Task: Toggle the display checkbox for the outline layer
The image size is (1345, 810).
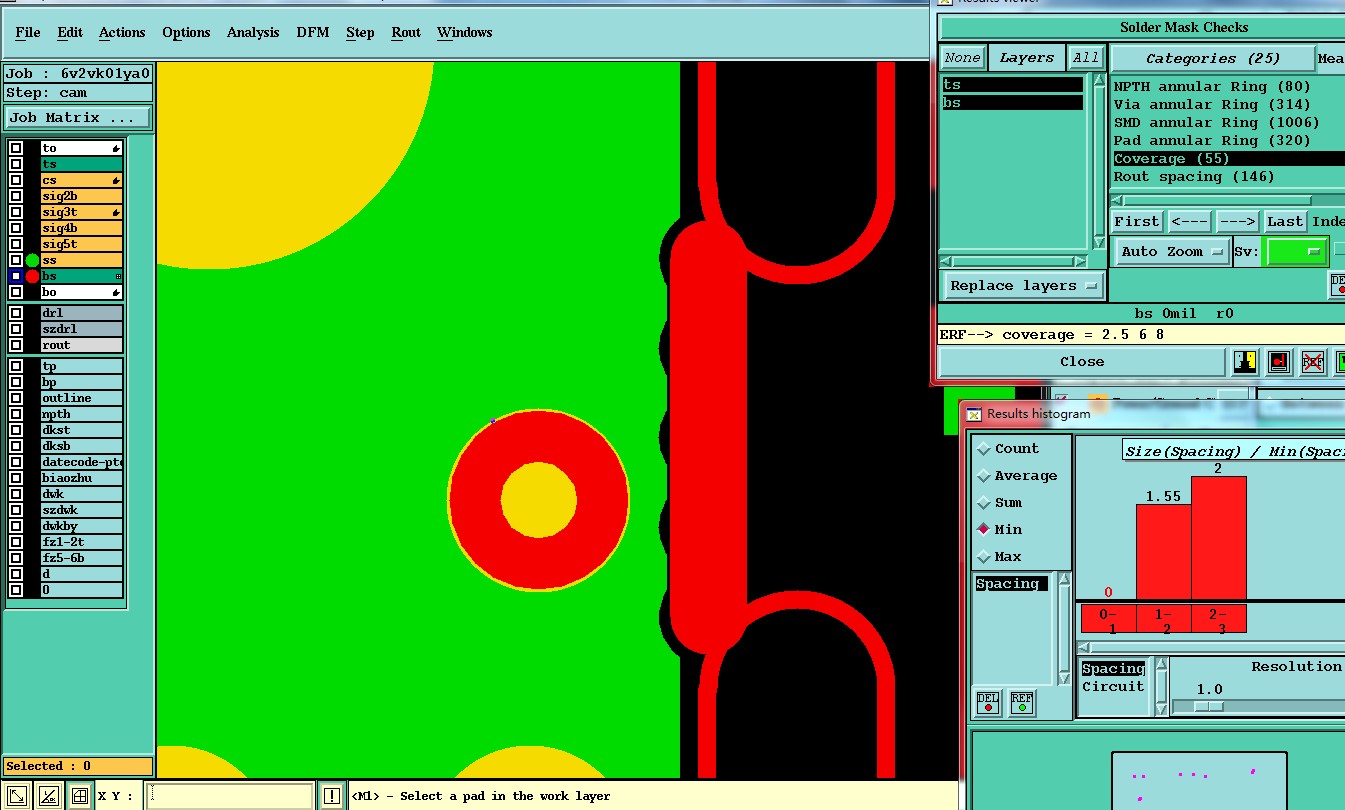Action: (x=16, y=398)
